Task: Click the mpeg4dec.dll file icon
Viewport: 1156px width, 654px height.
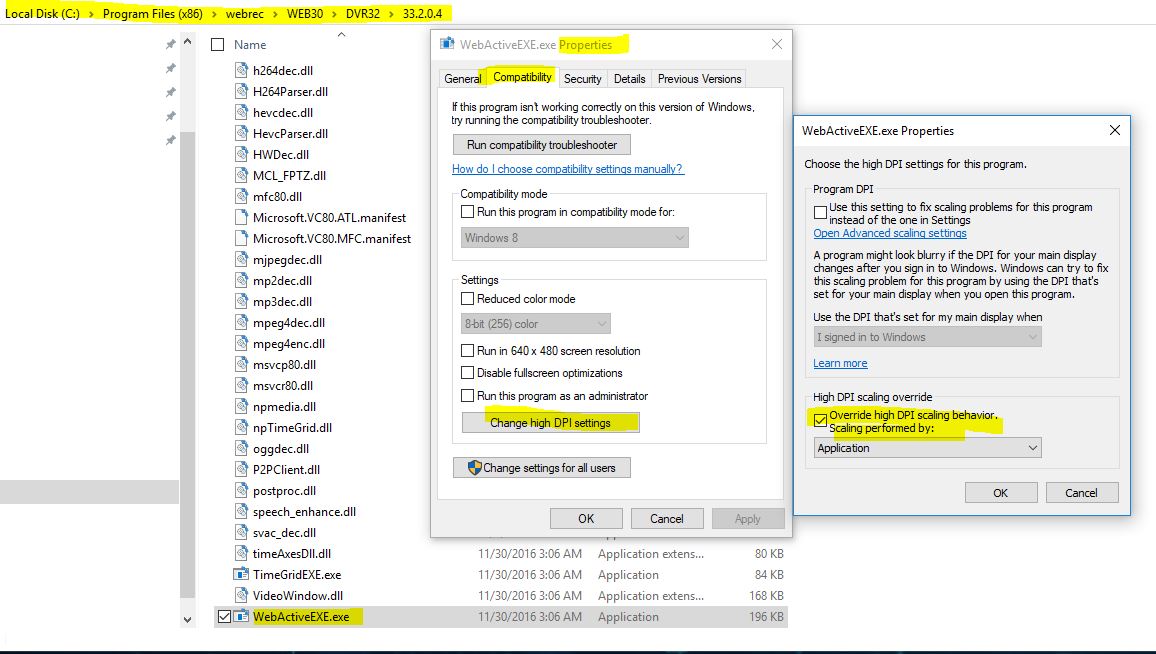Action: point(241,322)
